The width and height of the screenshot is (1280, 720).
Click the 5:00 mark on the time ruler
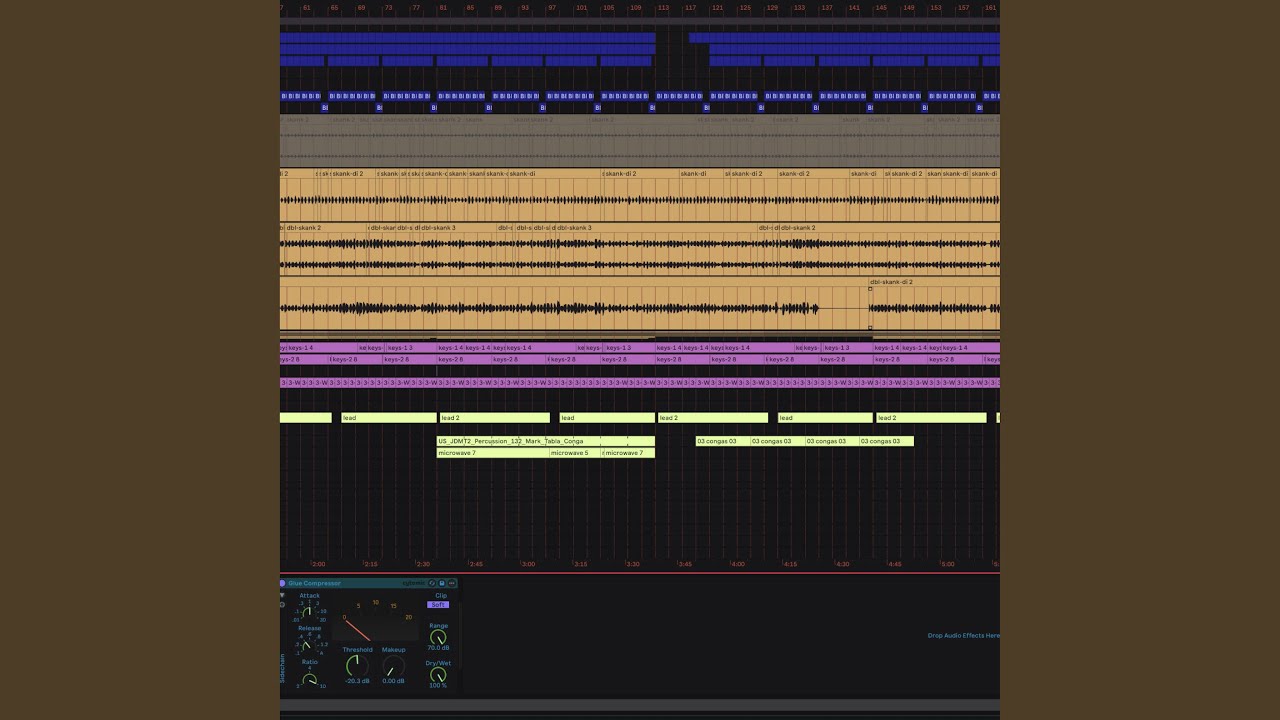[x=948, y=564]
